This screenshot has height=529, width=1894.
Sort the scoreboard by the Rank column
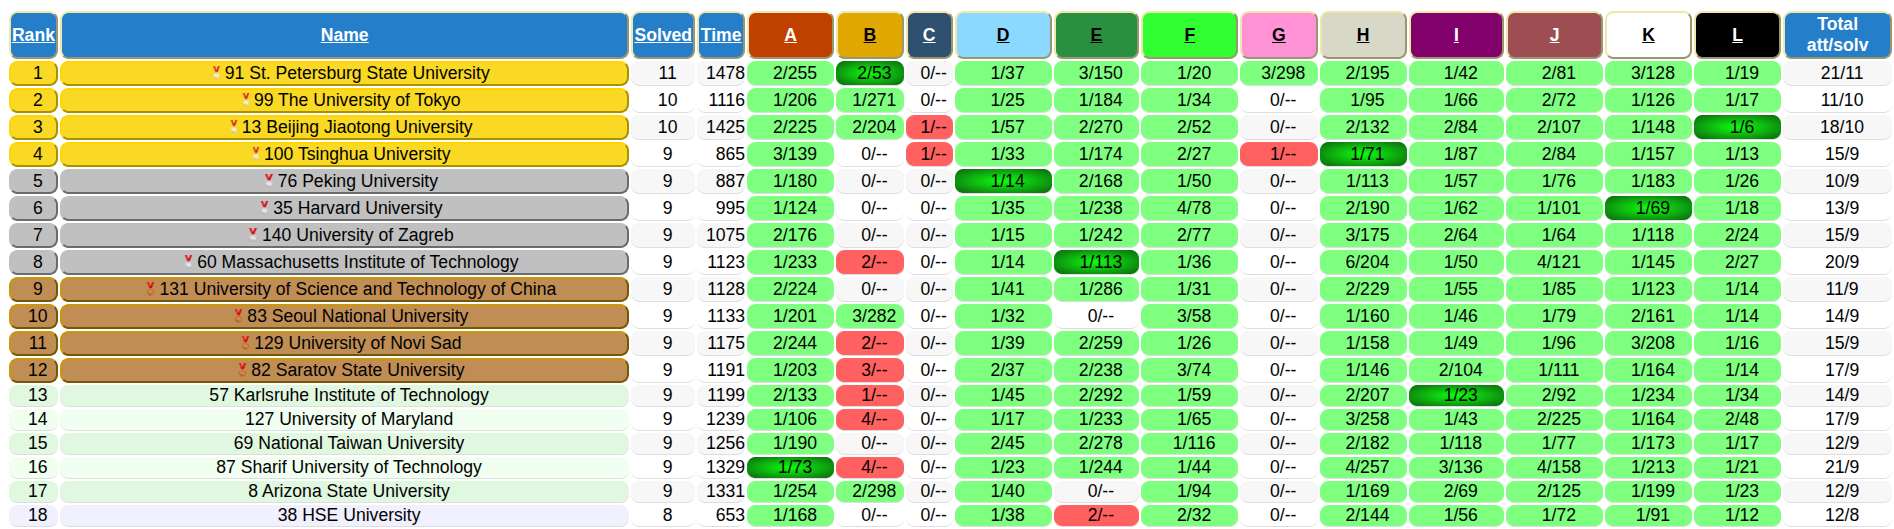33,35
